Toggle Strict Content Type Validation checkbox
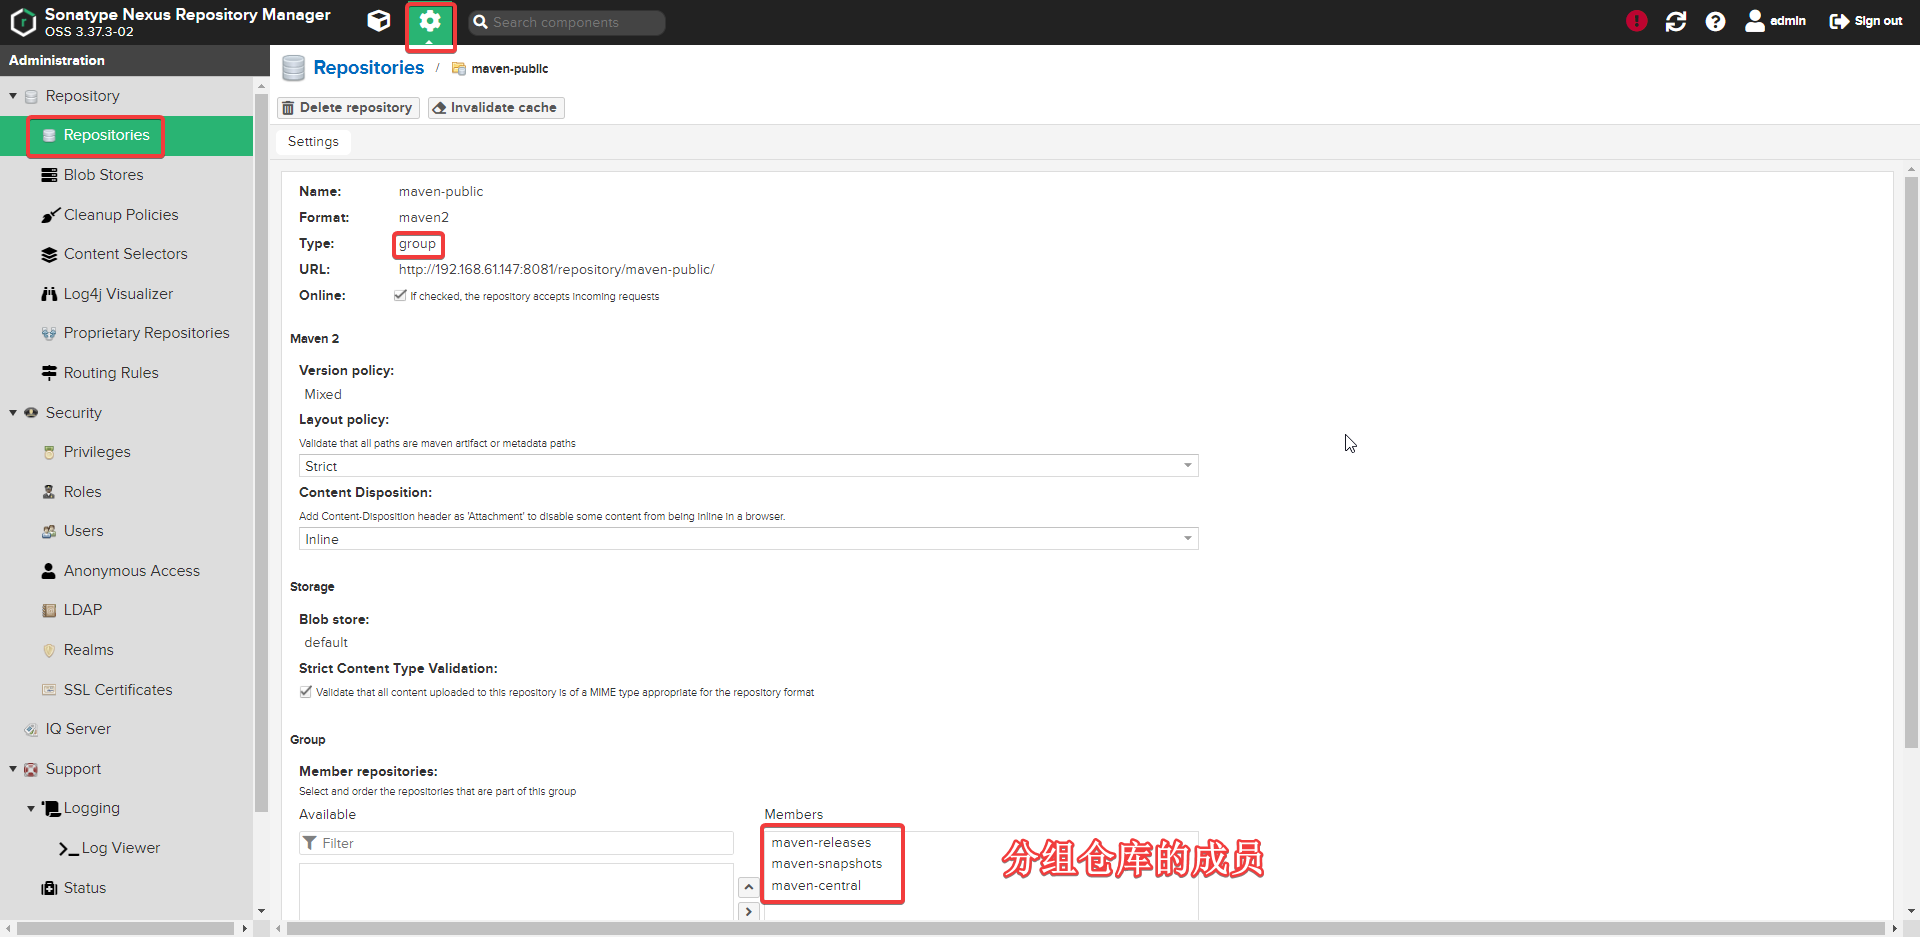This screenshot has width=1920, height=937. [306, 692]
